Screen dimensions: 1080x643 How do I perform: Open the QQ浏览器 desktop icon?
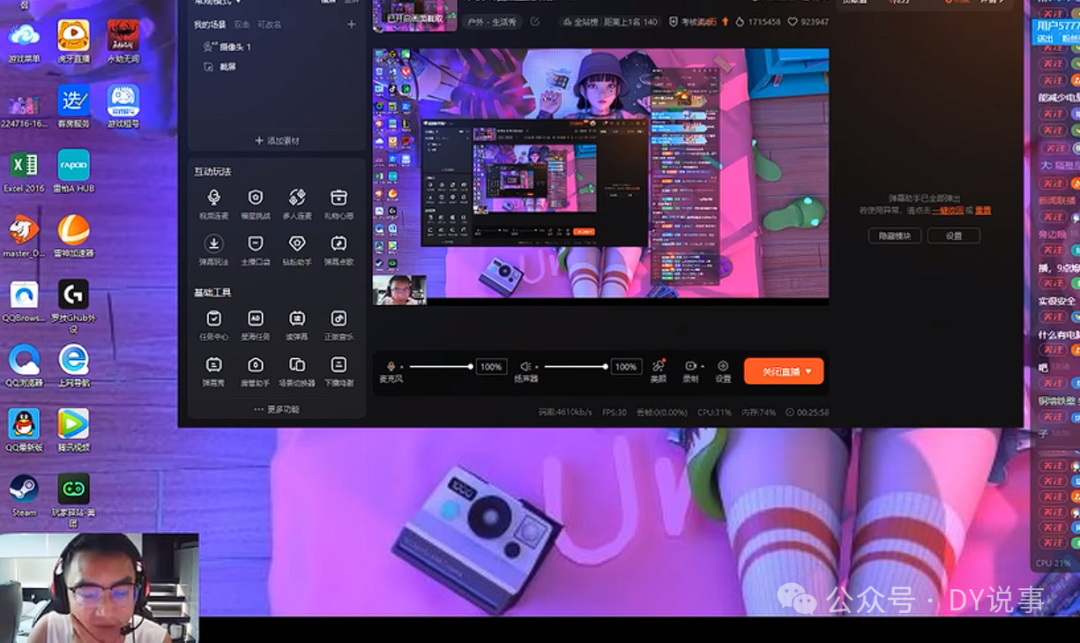pos(23,366)
